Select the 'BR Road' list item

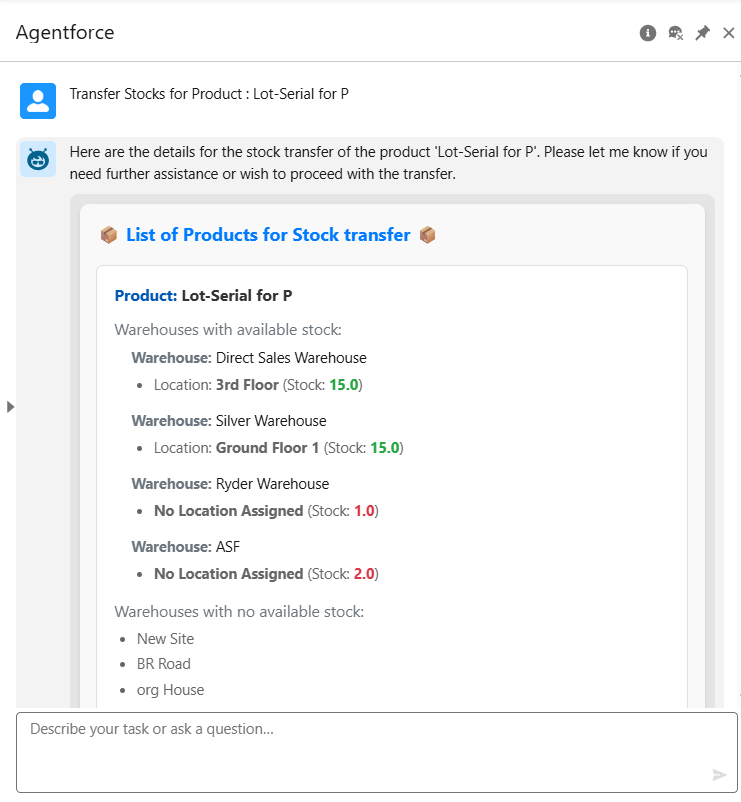click(164, 664)
